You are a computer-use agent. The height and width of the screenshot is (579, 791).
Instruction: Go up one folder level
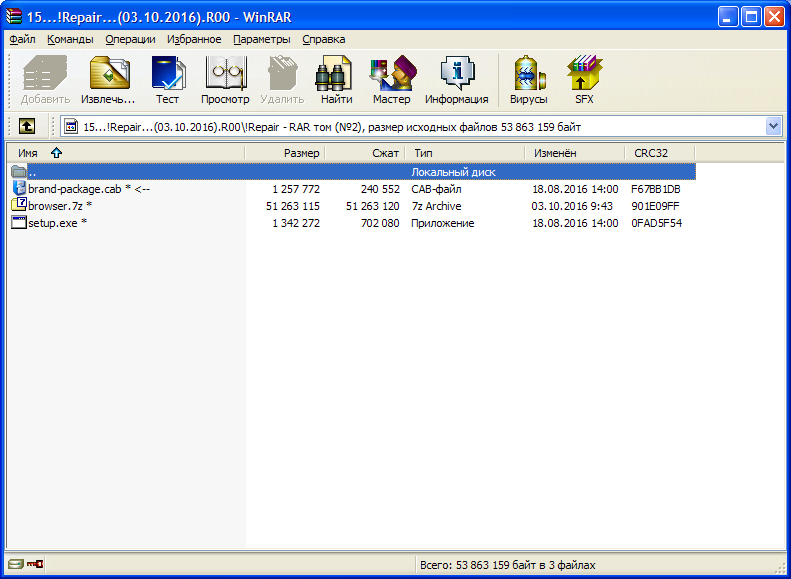27,127
